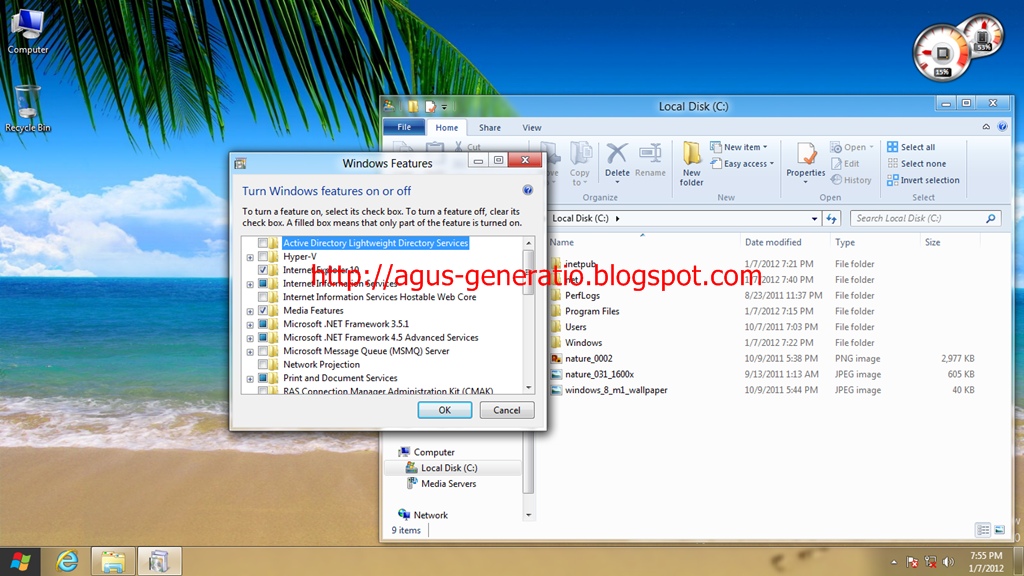Check the Network Projection checkbox
Screen dimensions: 1024x576
pyautogui.click(x=263, y=364)
